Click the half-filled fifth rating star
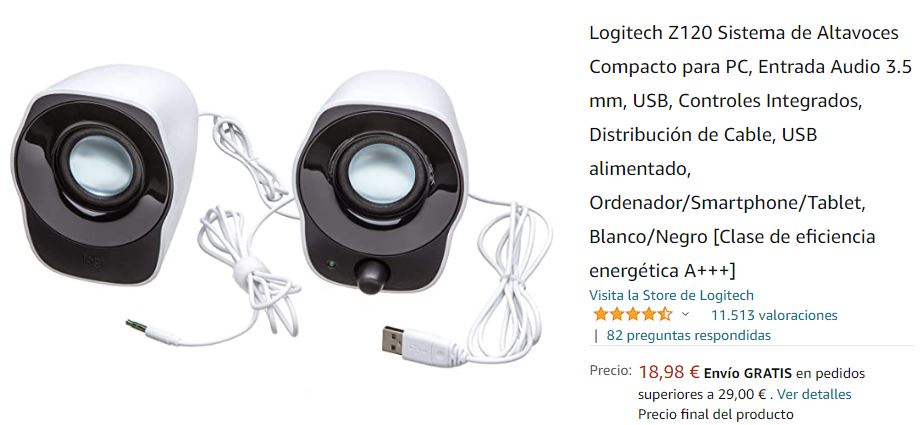The height and width of the screenshot is (425, 920). tap(665, 314)
